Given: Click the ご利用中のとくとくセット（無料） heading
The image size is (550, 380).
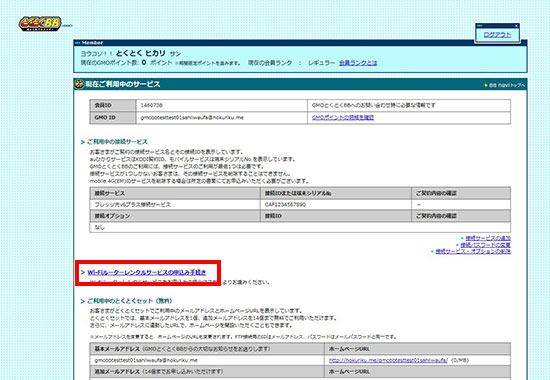Looking at the screenshot, I should tap(129, 301).
